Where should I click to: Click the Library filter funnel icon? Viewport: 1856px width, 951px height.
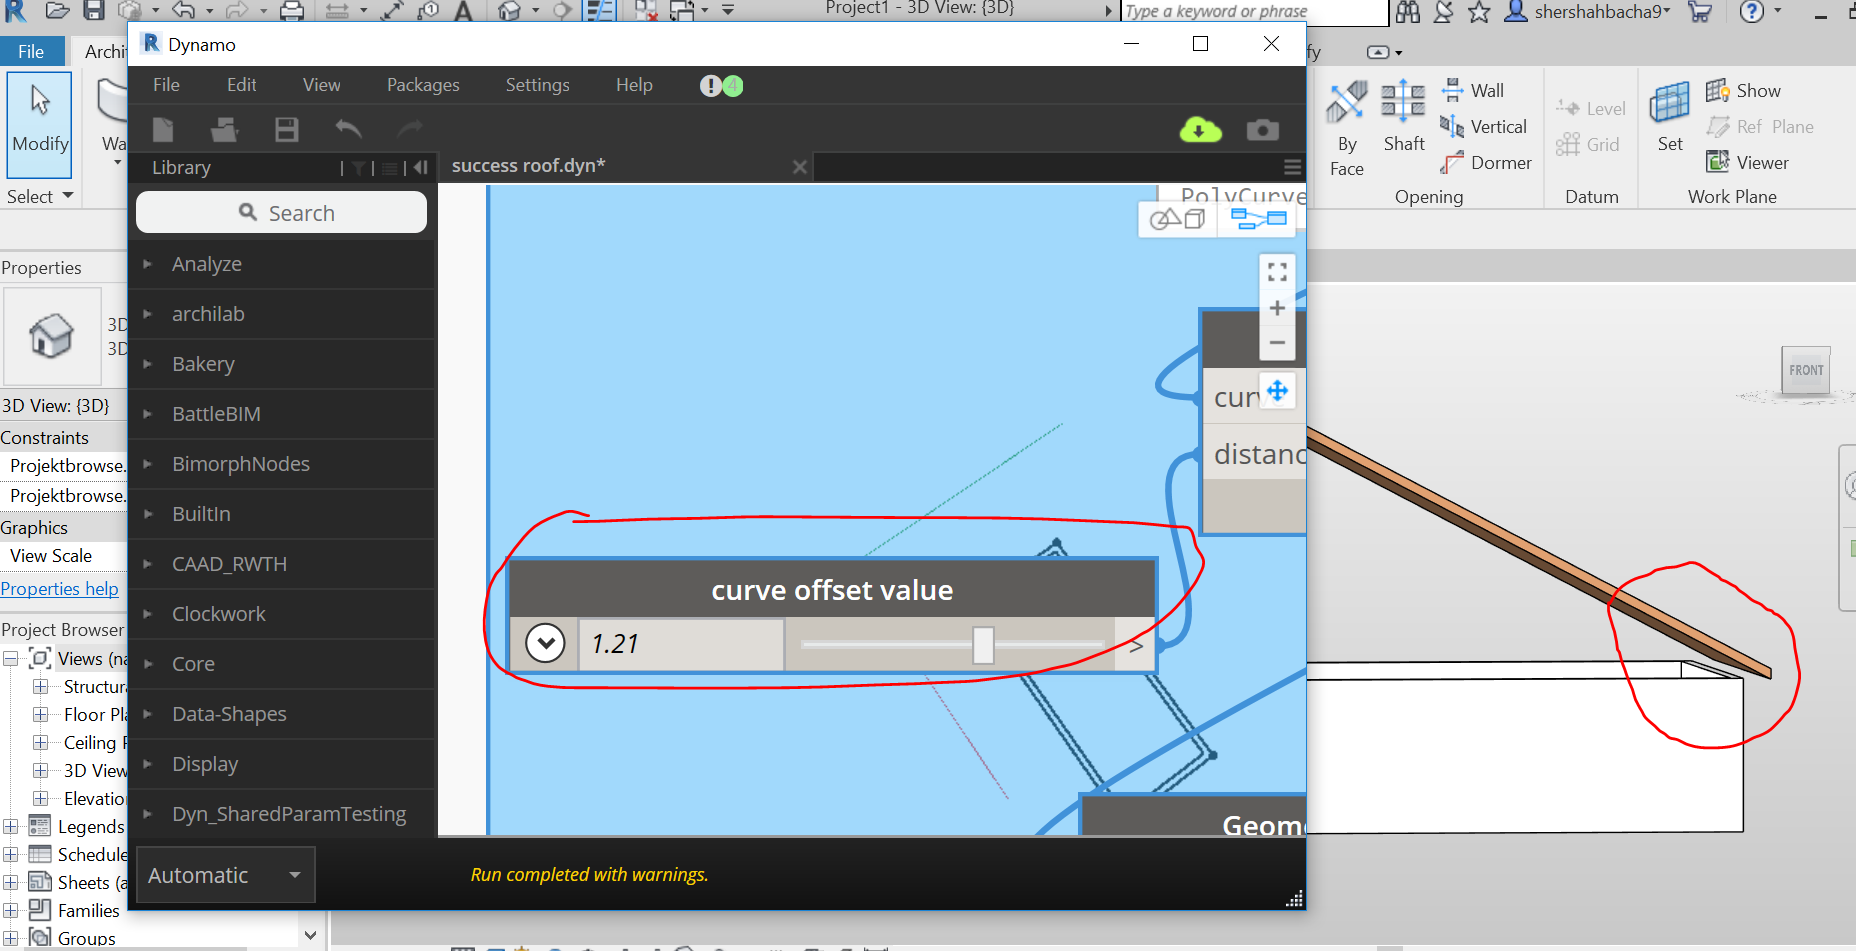358,168
